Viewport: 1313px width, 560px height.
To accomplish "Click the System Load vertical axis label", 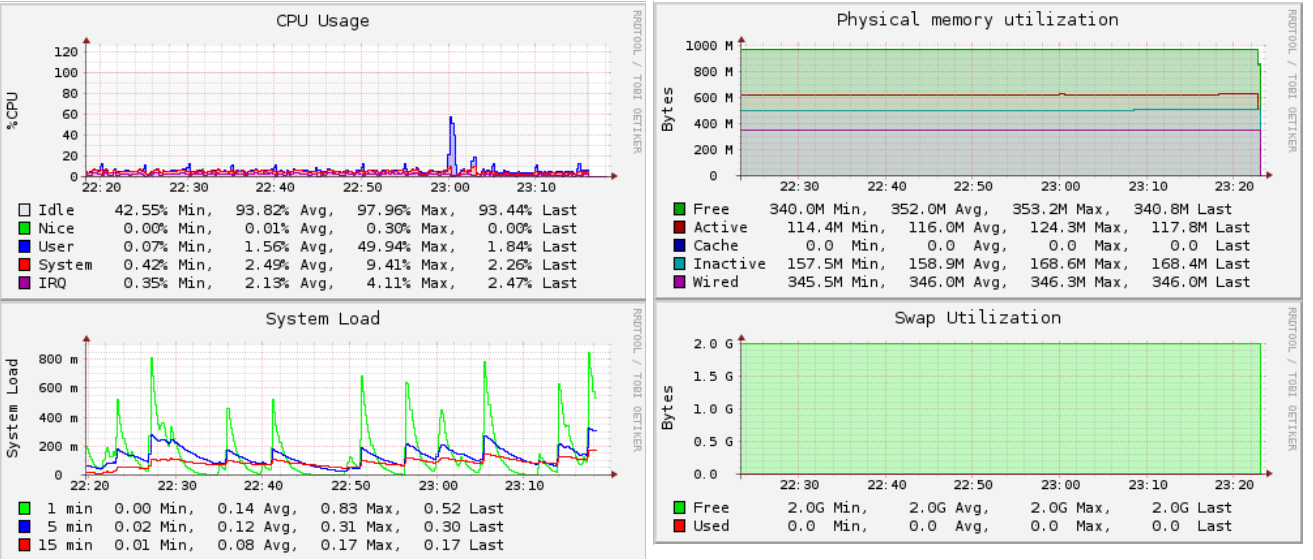I will pos(13,409).
